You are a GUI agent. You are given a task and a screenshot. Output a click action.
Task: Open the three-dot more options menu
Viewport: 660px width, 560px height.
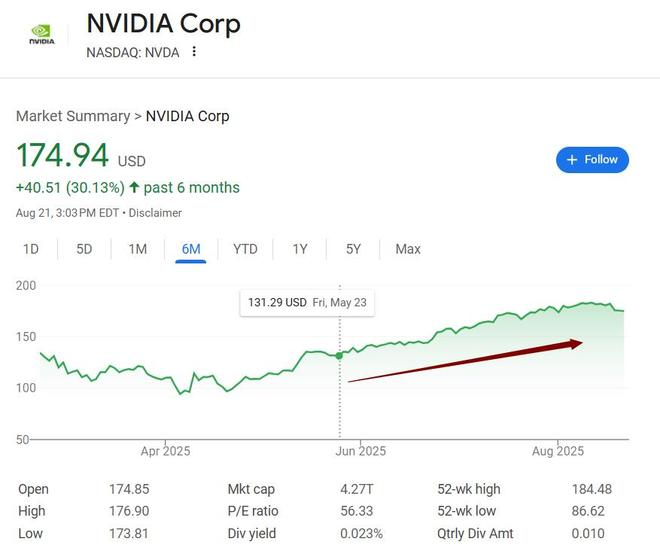(x=194, y=51)
